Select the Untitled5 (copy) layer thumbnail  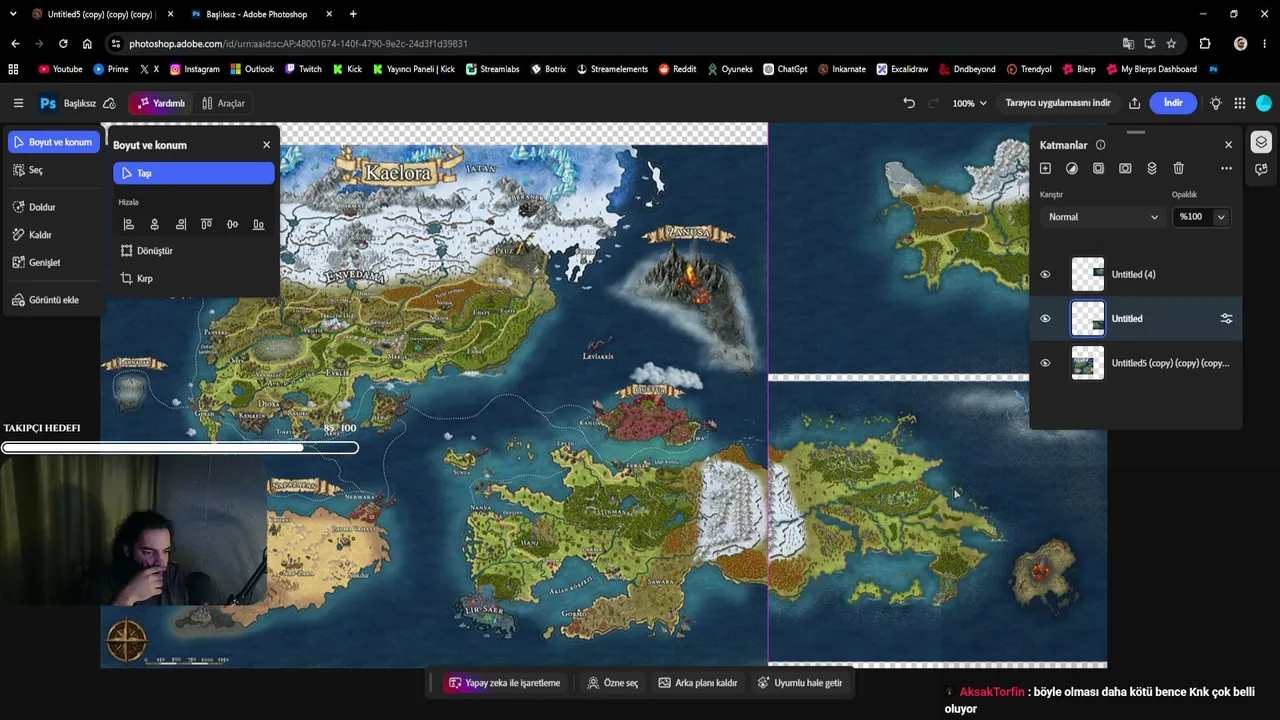tap(1088, 363)
